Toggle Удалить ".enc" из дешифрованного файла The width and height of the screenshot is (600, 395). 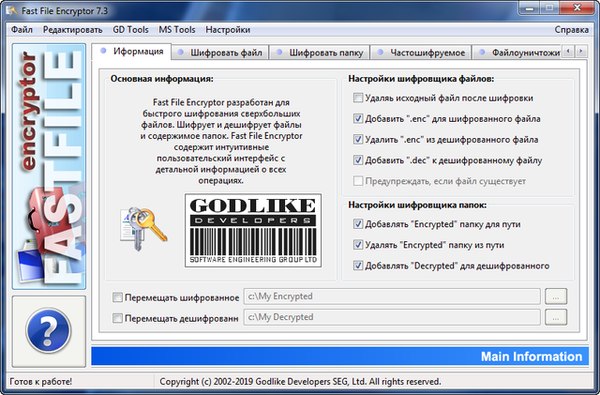click(358, 139)
